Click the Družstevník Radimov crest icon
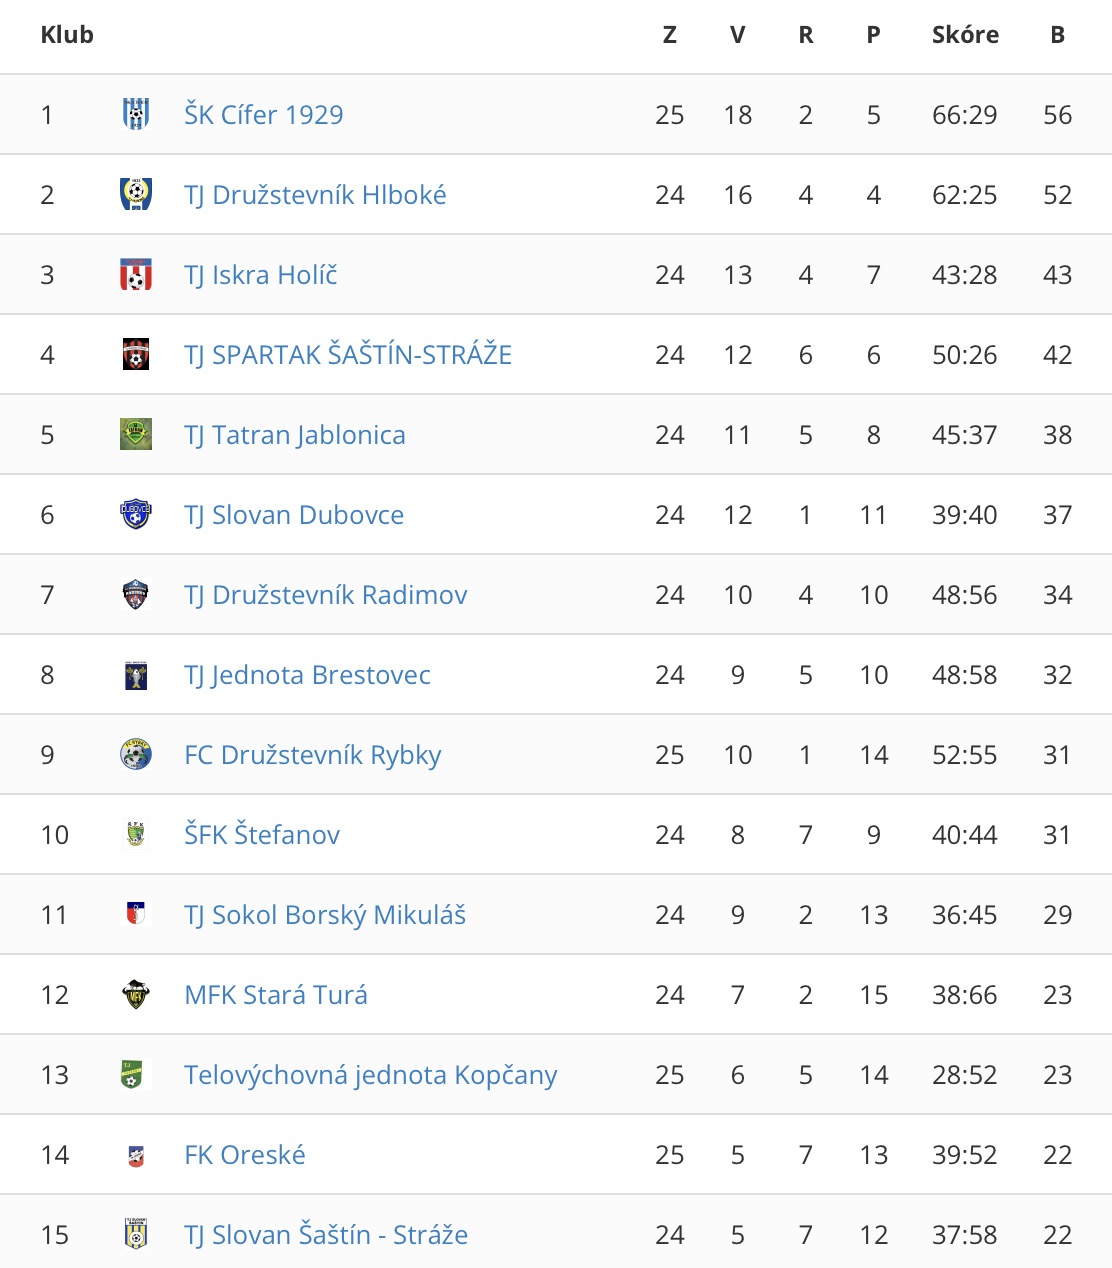This screenshot has width=1112, height=1268. click(x=136, y=594)
